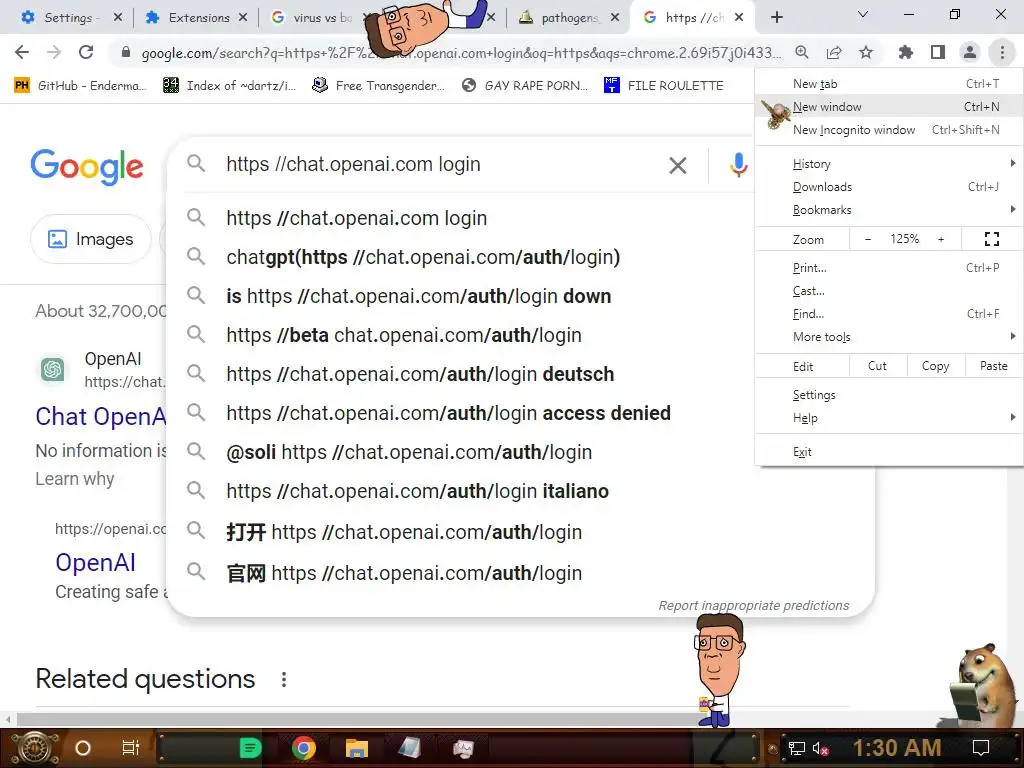Click the address bar URL
The image size is (1024, 768).
coord(460,53)
